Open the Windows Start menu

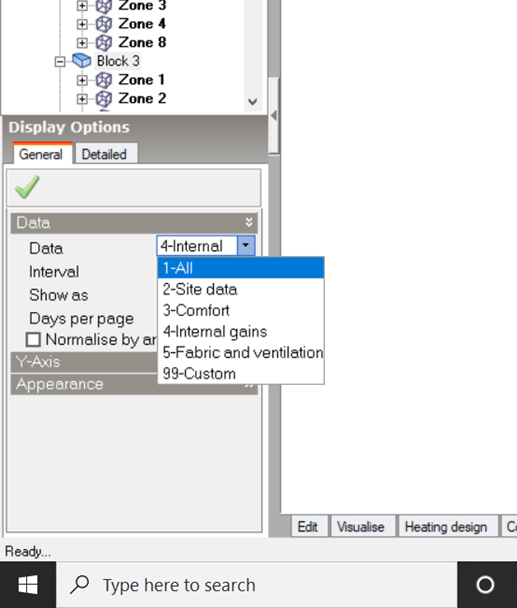tap(28, 585)
